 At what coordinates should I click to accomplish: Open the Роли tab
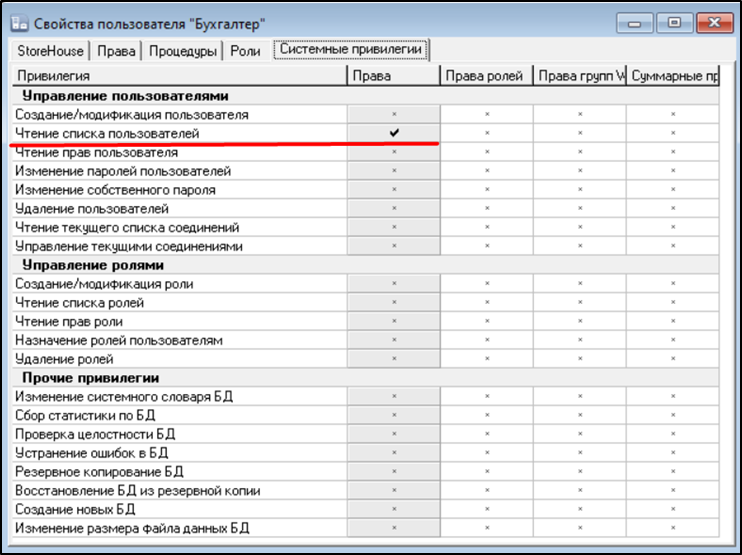pyautogui.click(x=246, y=51)
